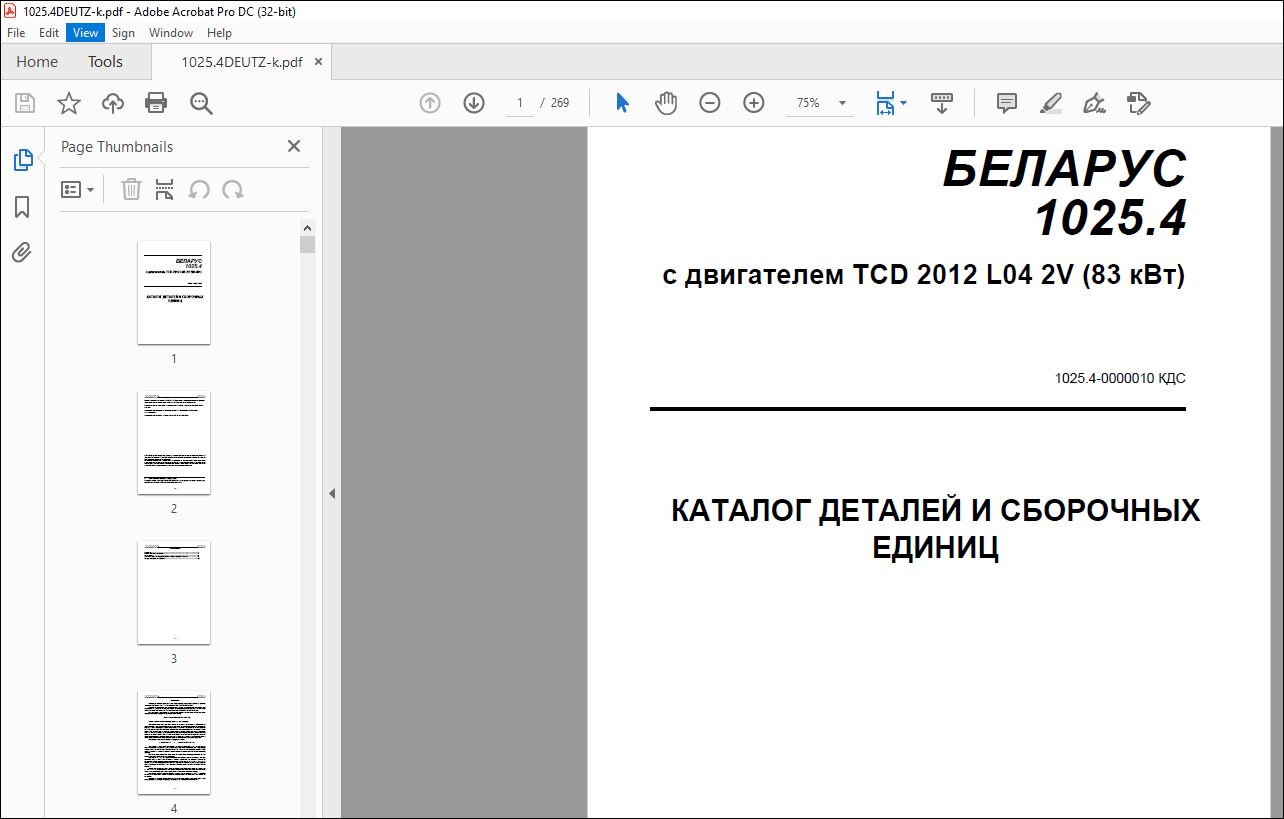This screenshot has height=819, width=1284.
Task: Activate the selection arrow tool
Action: pos(622,103)
